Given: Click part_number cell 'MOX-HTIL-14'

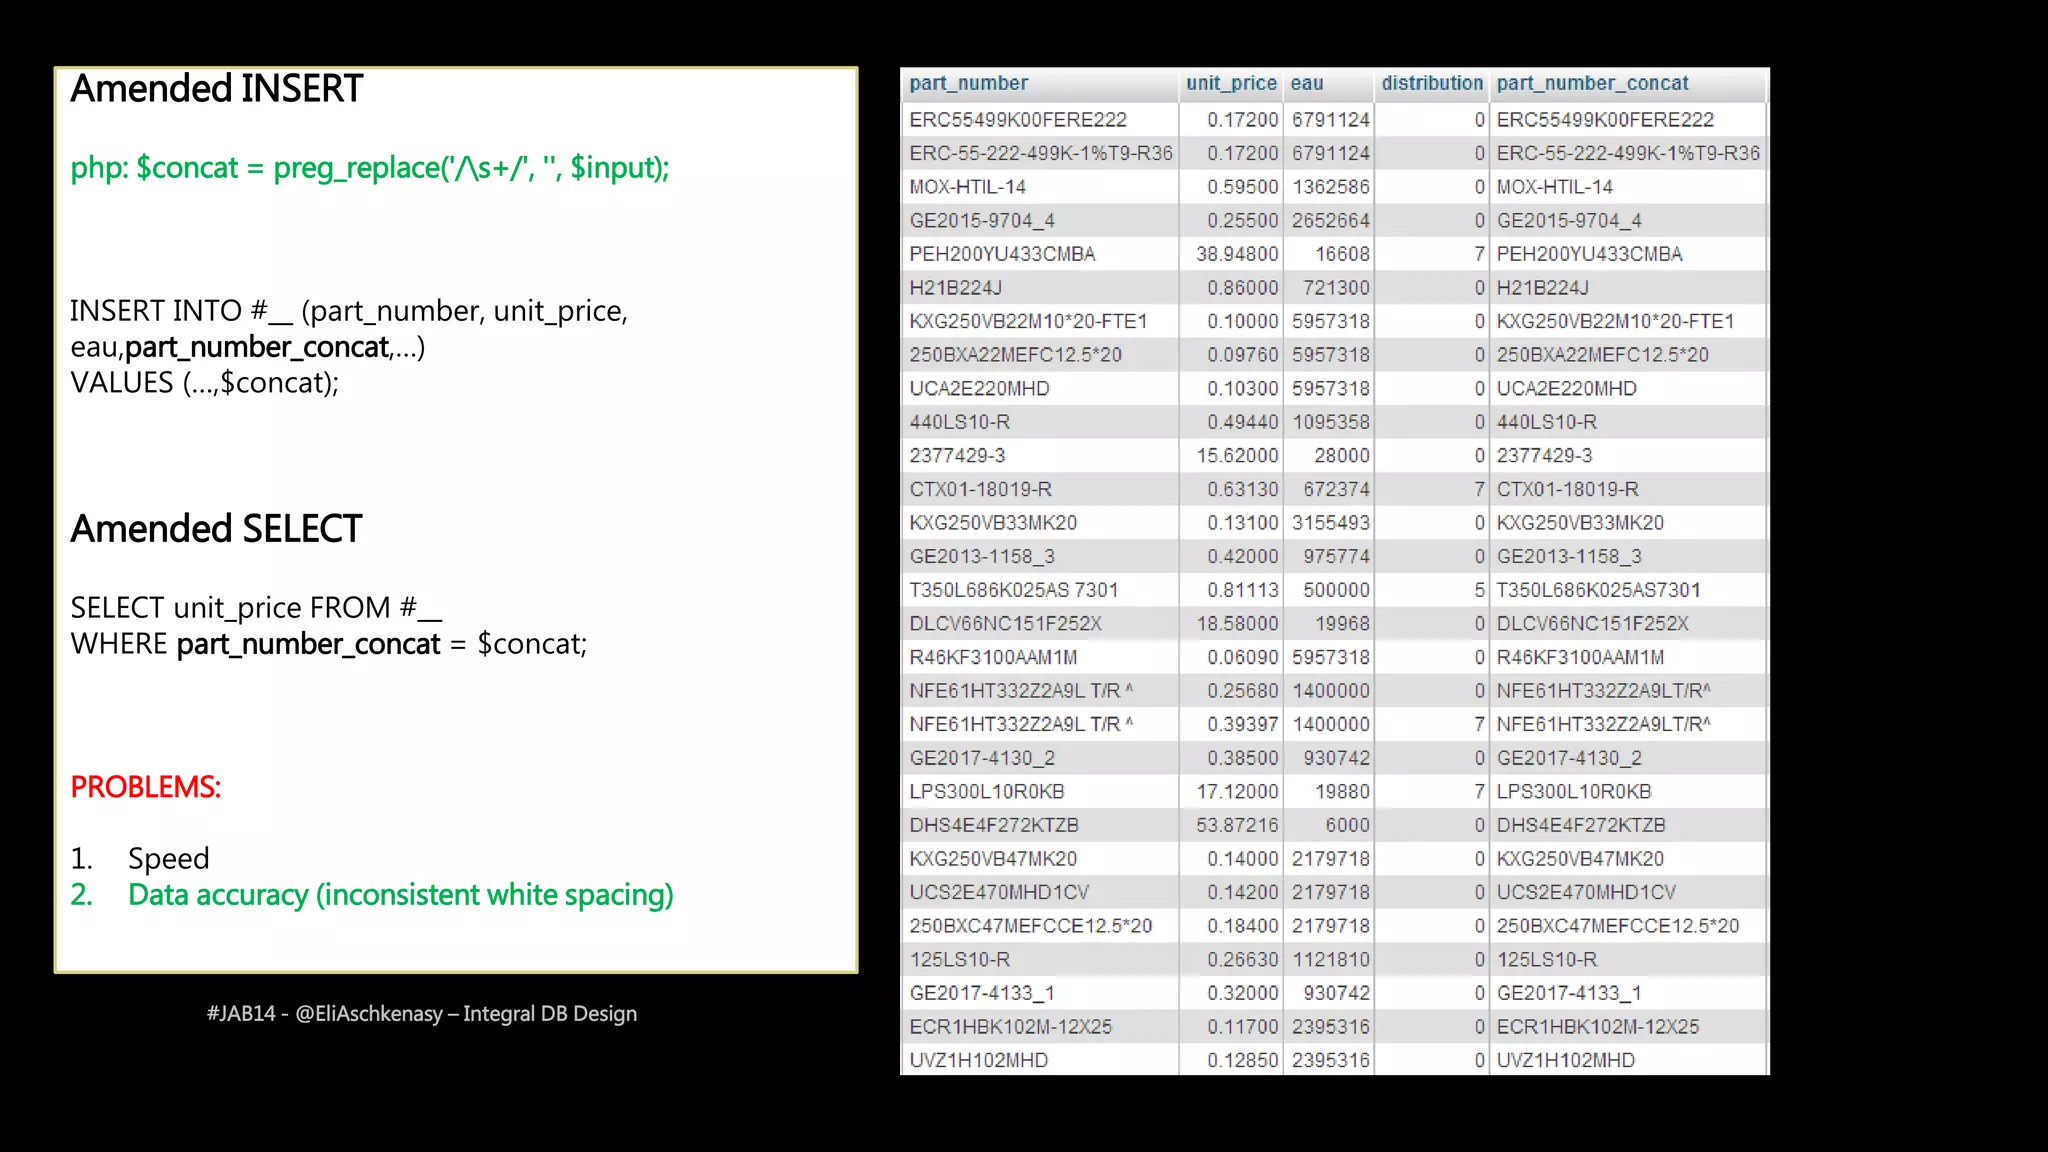Looking at the screenshot, I should click(967, 187).
